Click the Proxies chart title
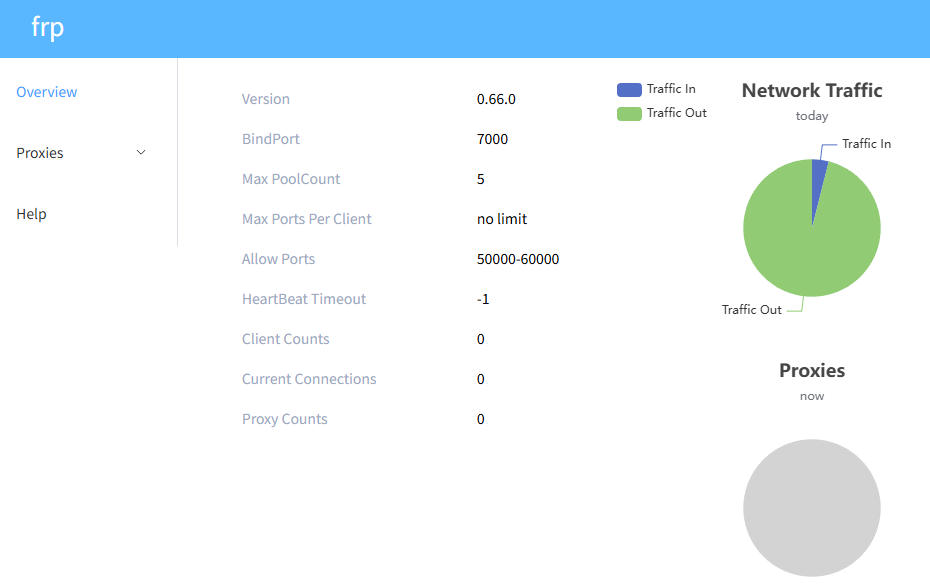 (x=812, y=371)
